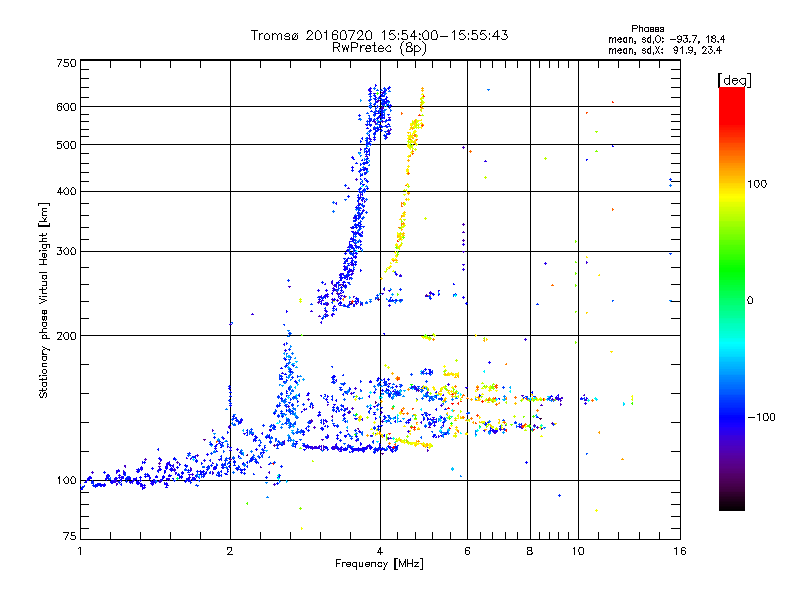800x600 pixels.
Task: Click the plot title Tromsø 20160720 15:54:00-15:55:43
Action: pos(380,35)
